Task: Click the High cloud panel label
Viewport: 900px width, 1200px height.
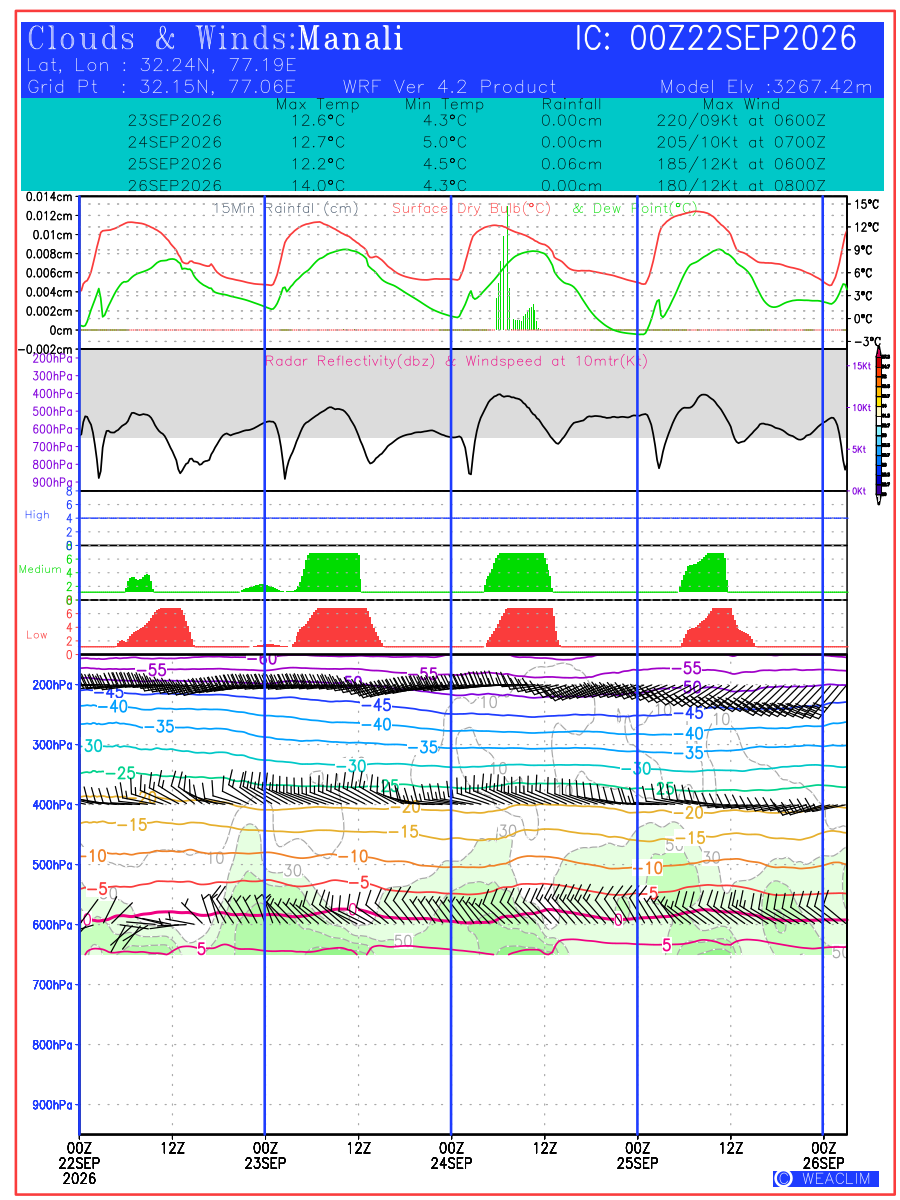Action: (x=37, y=515)
